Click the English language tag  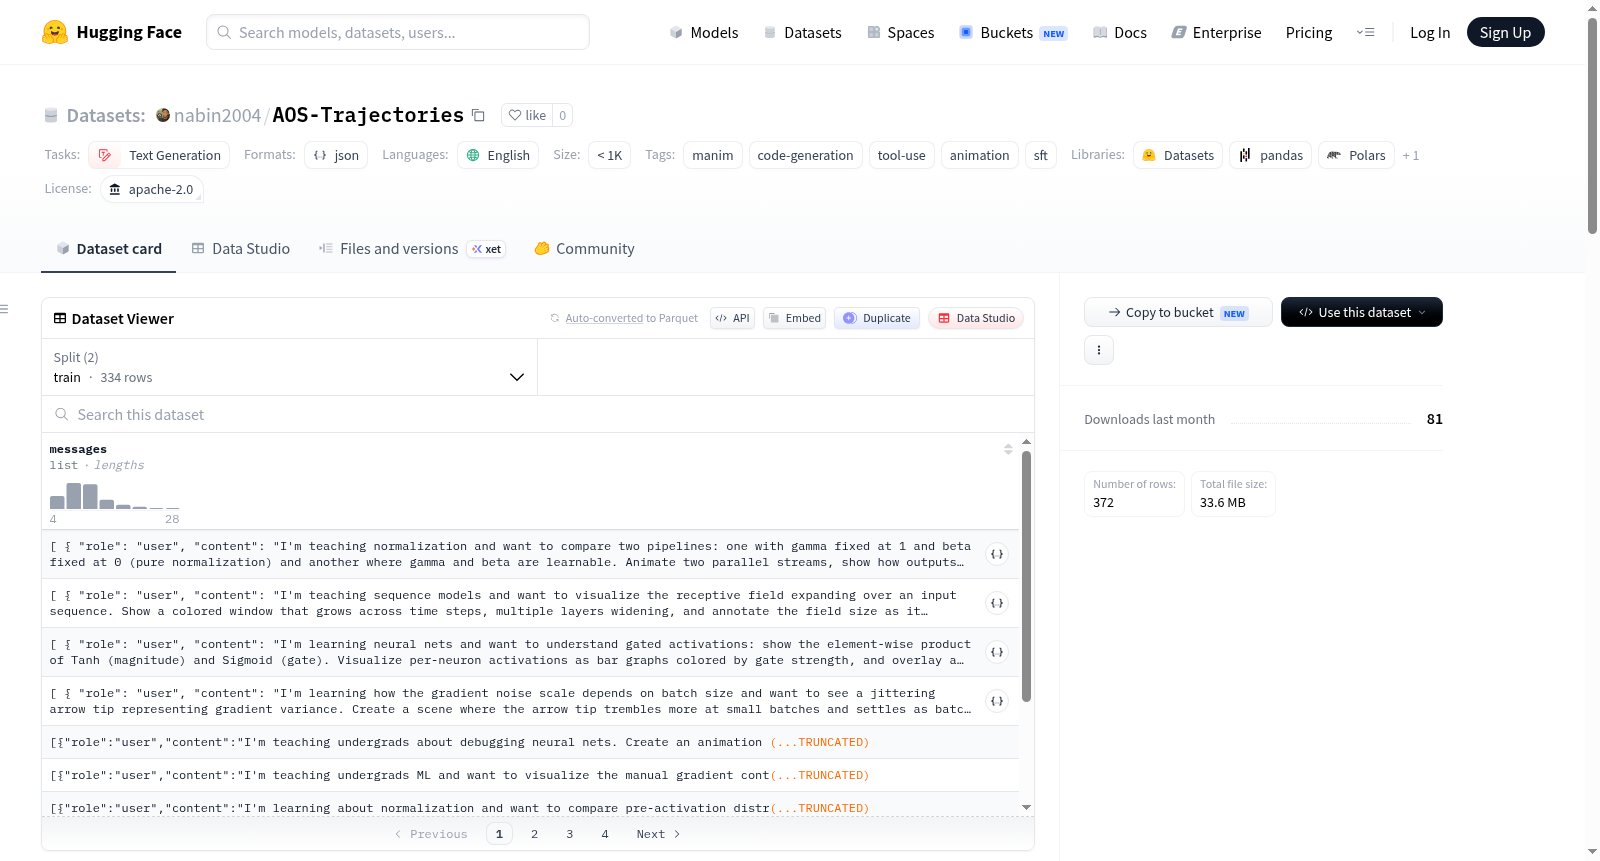click(x=498, y=155)
